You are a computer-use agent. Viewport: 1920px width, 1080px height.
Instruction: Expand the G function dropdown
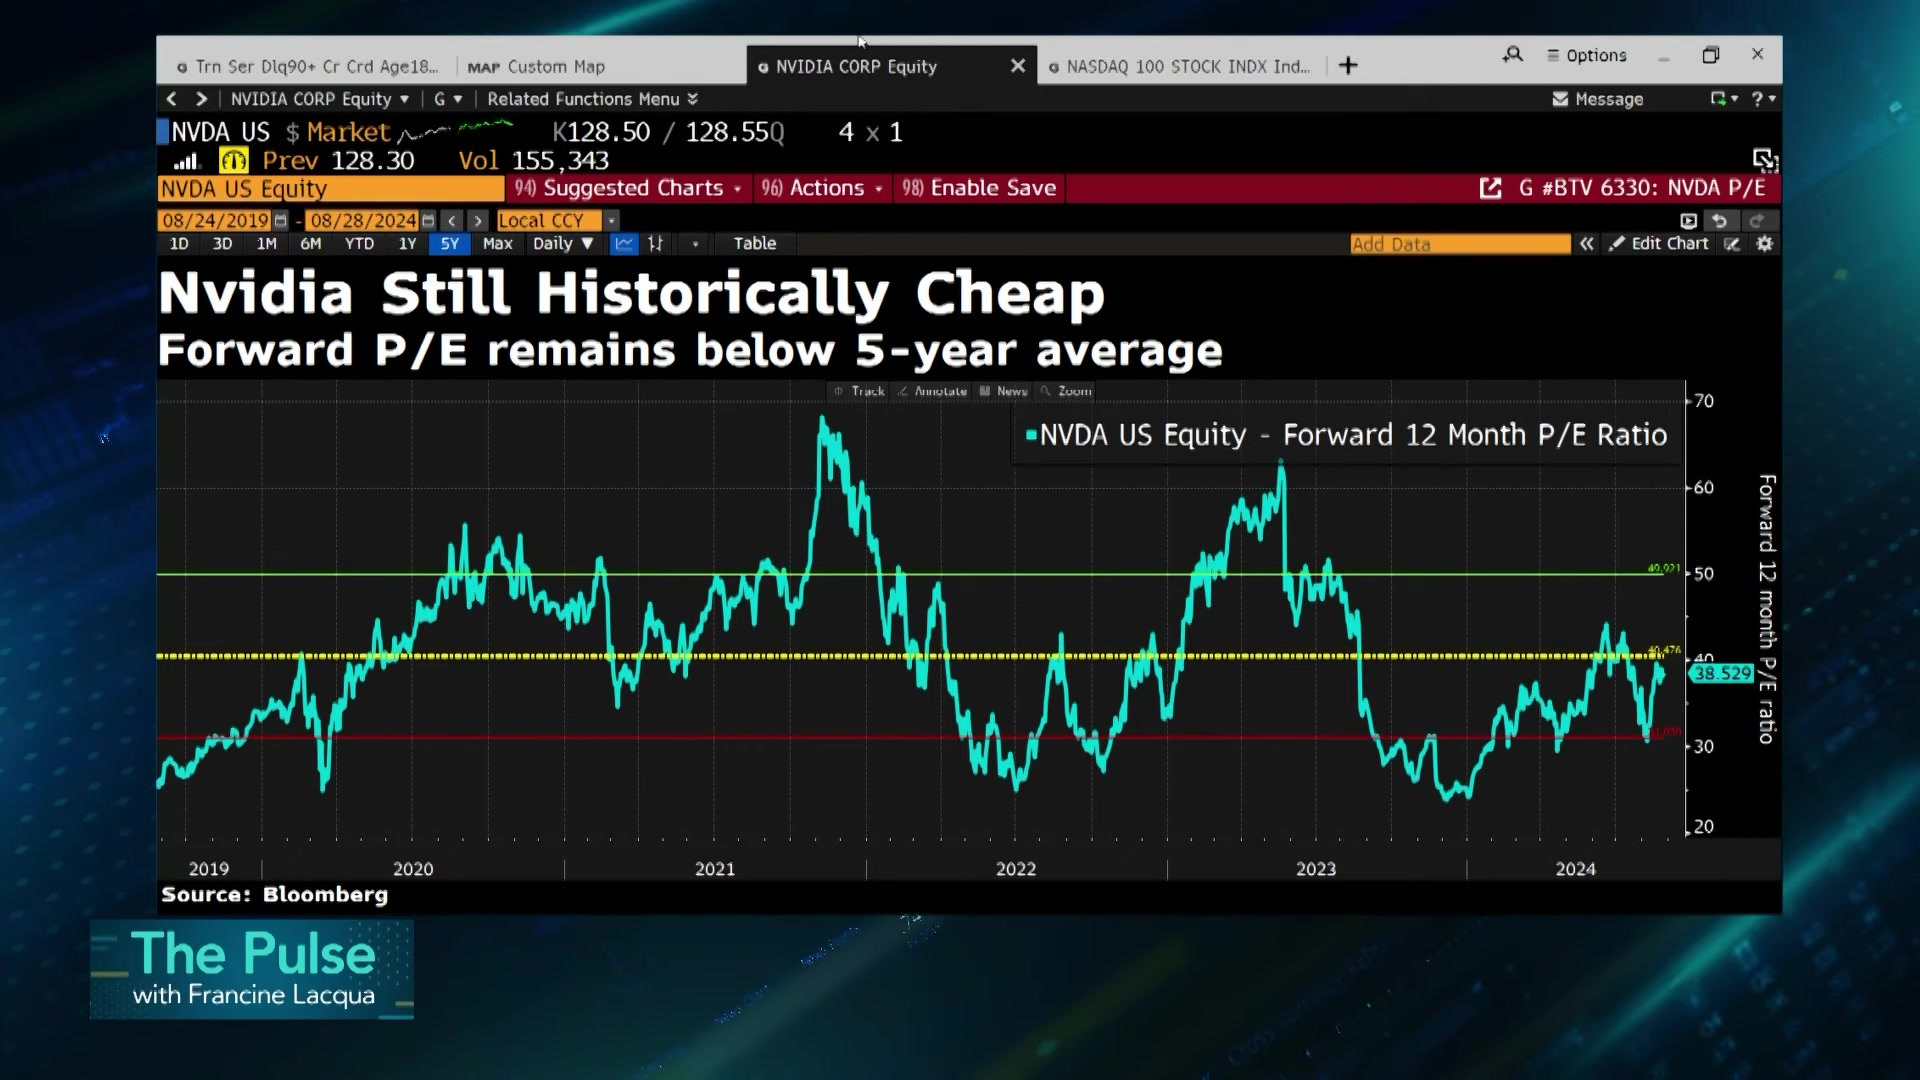448,99
